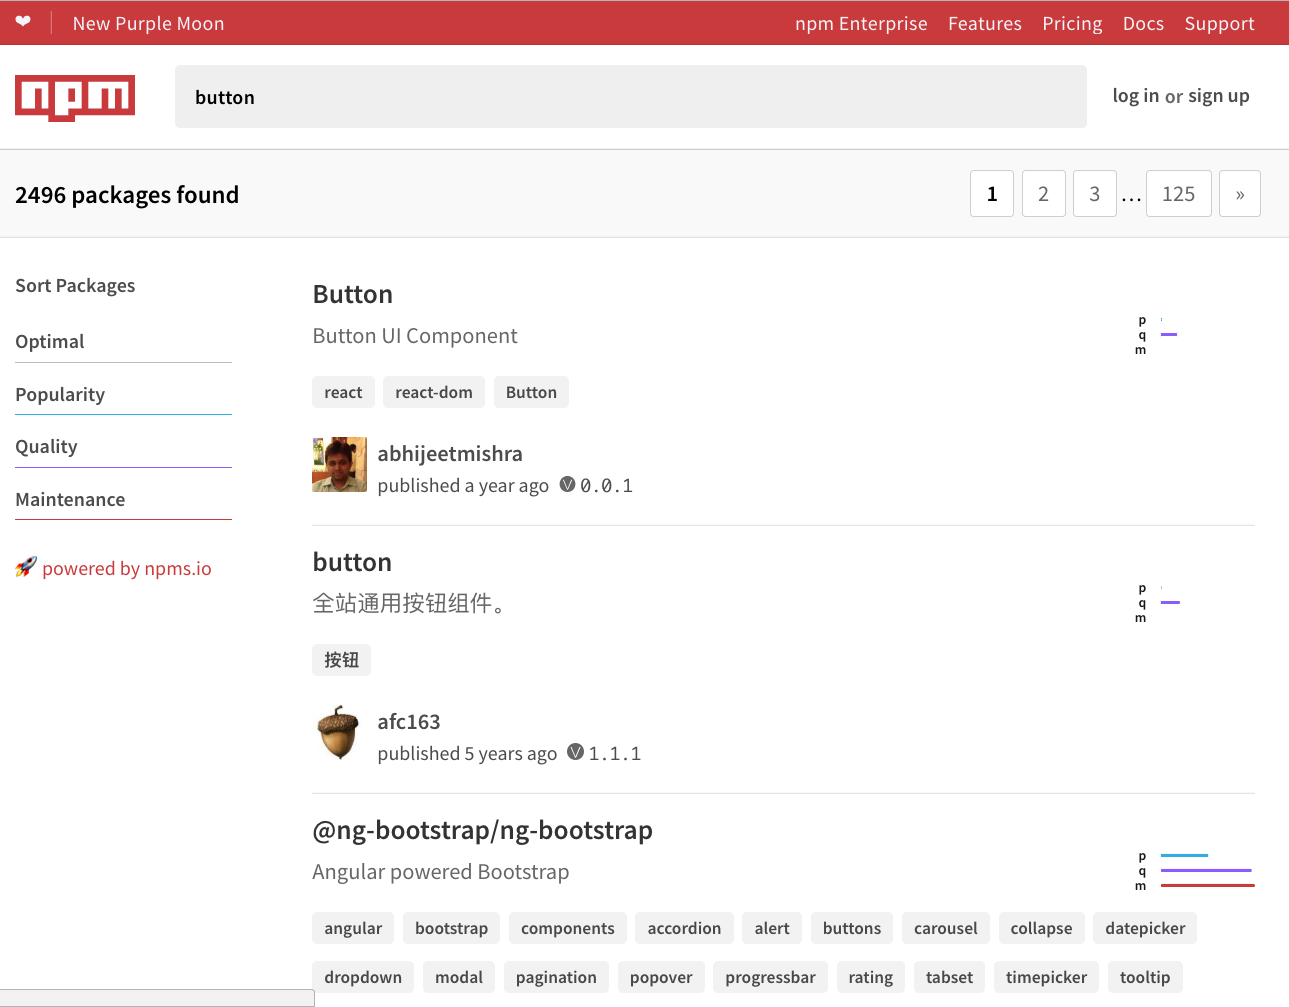The height and width of the screenshot is (1007, 1289).
Task: Go to results page 3
Action: pos(1095,193)
